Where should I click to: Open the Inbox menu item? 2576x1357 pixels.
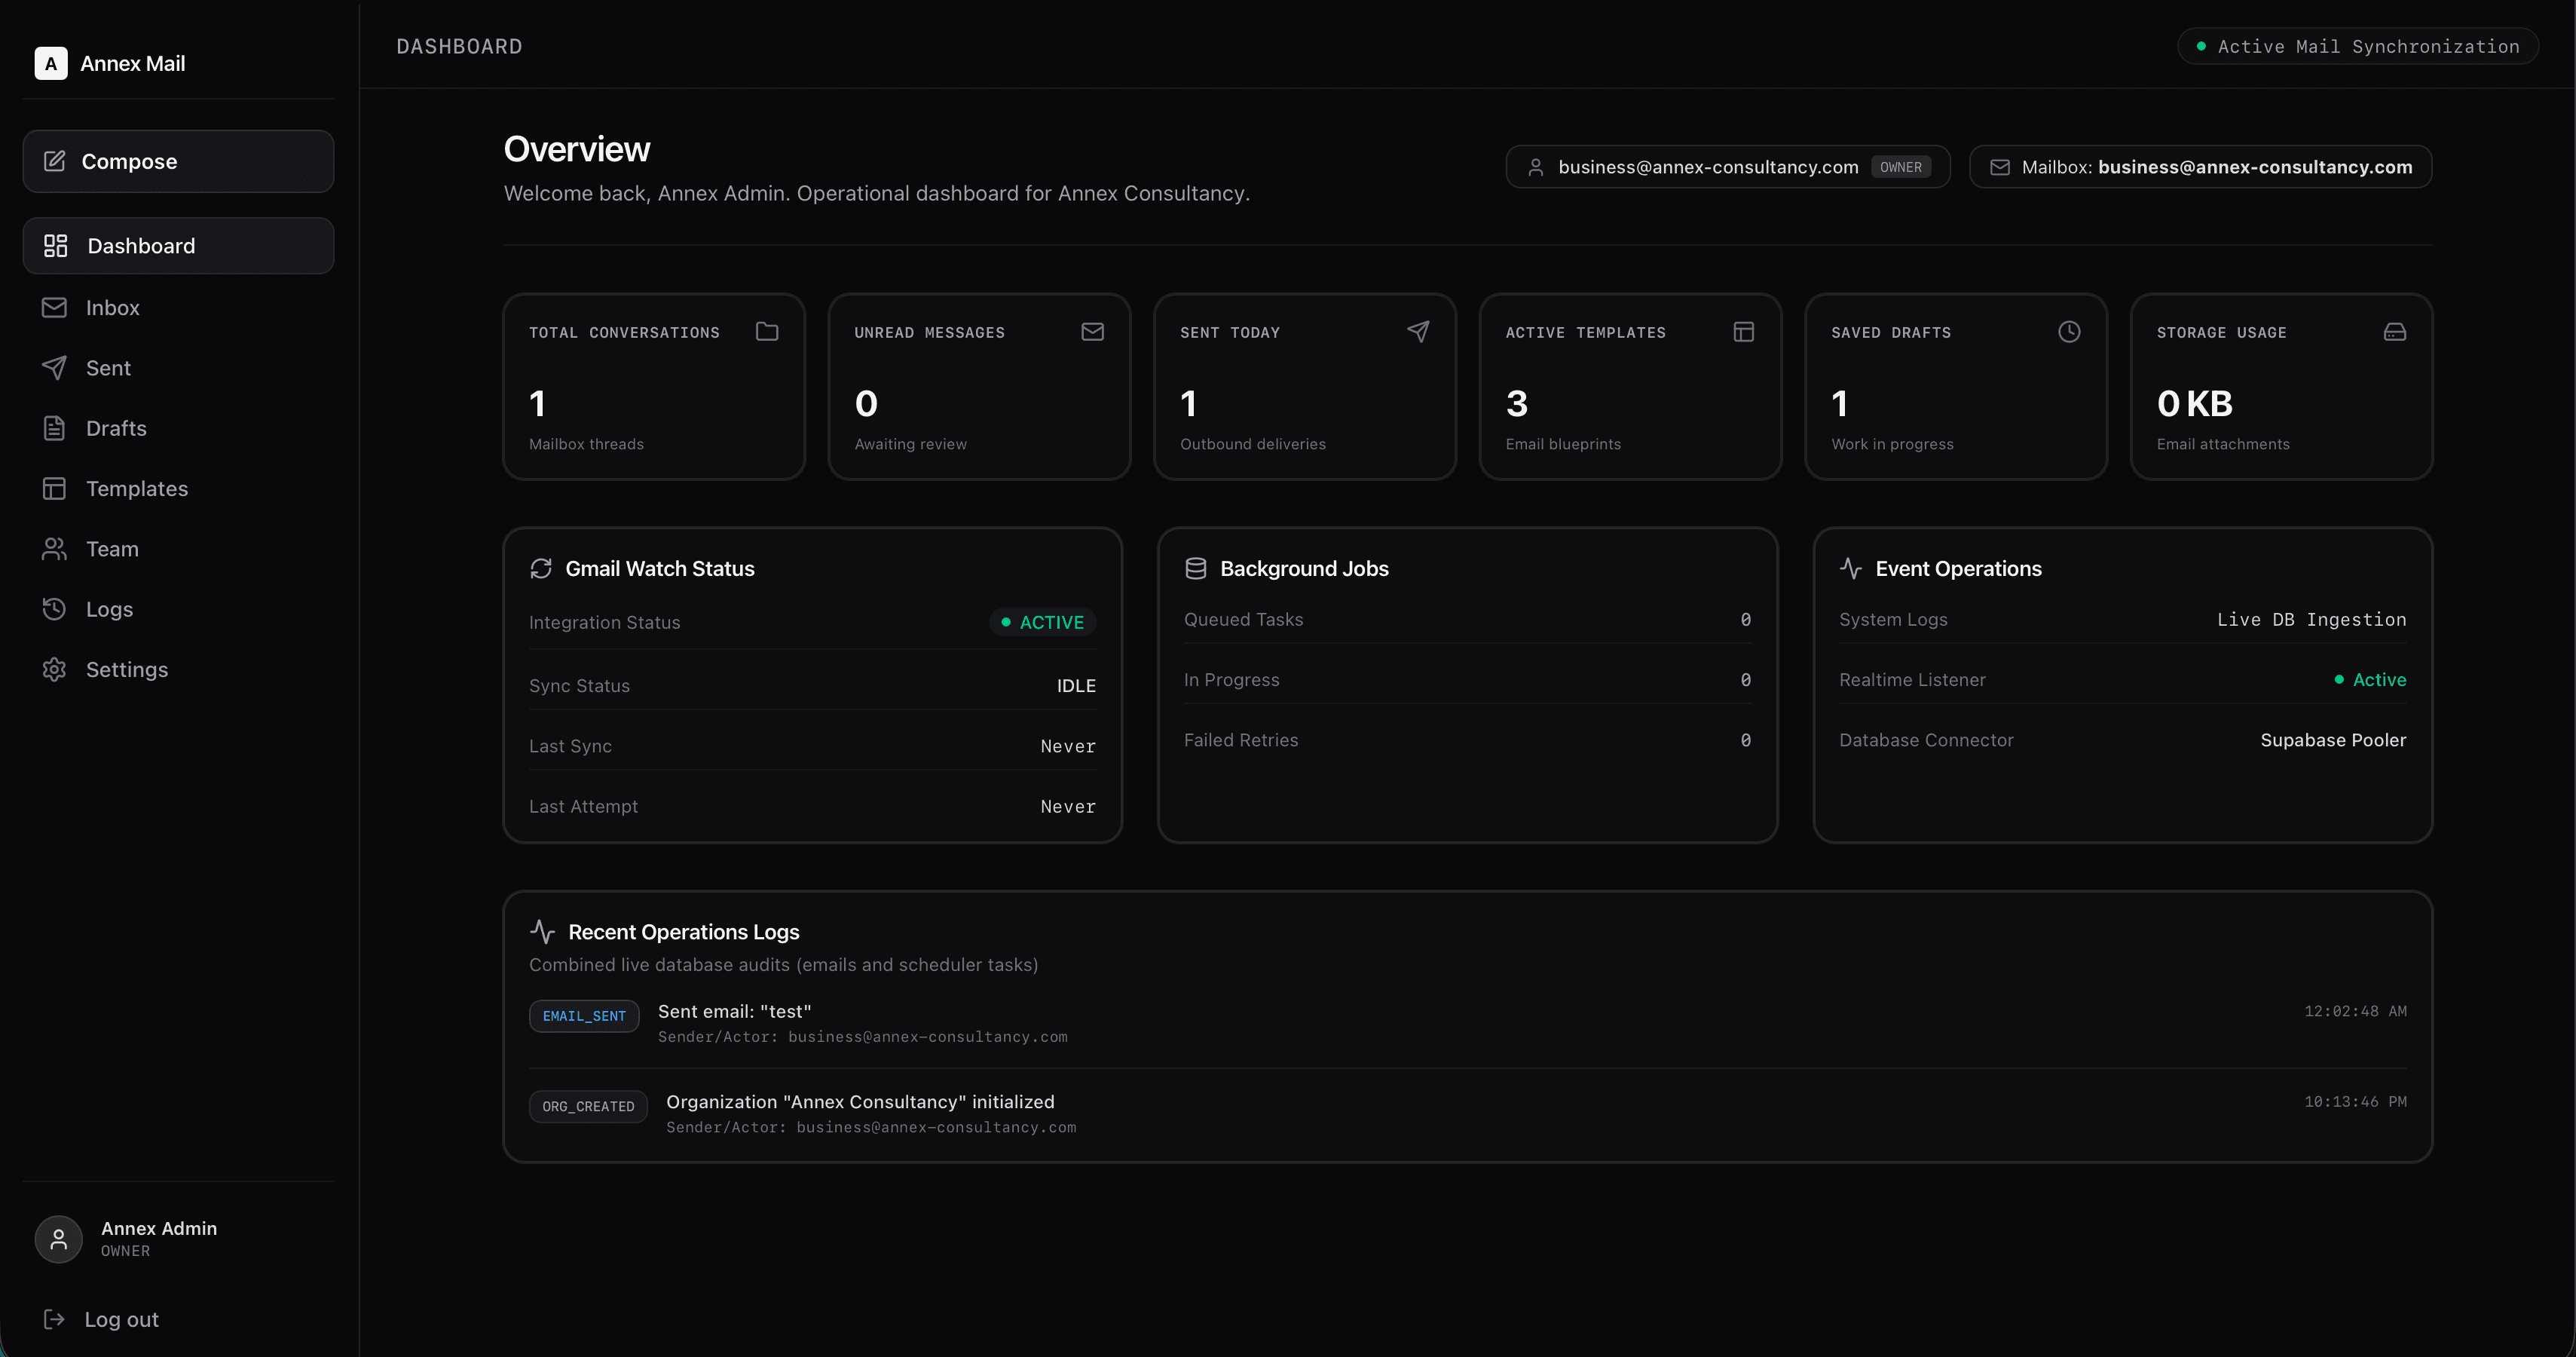coord(178,307)
